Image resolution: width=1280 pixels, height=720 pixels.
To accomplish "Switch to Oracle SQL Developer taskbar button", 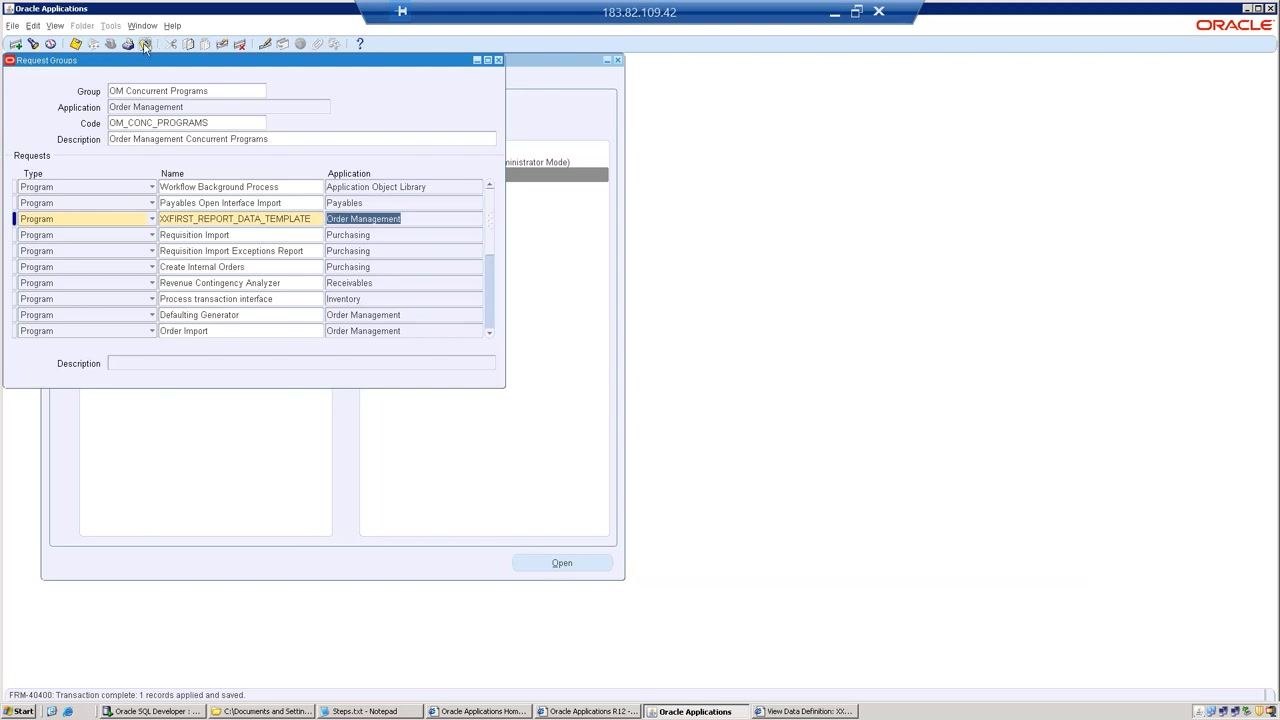I will [x=152, y=712].
